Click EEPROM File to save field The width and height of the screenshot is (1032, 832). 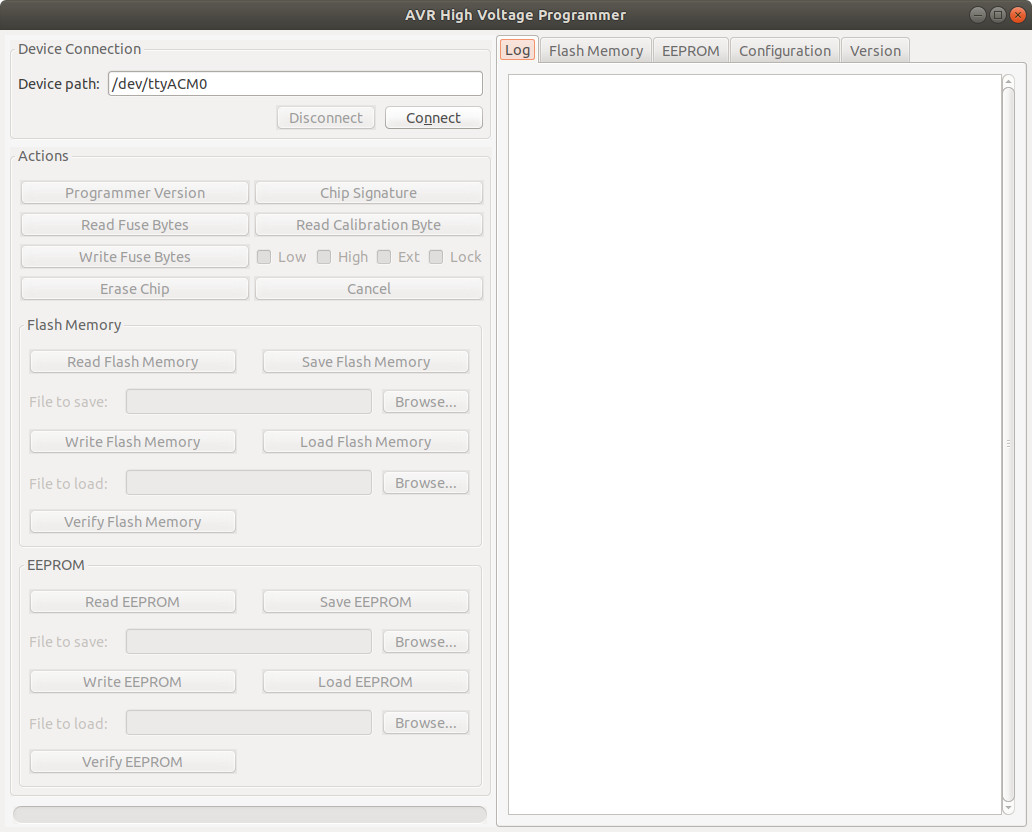pyautogui.click(x=249, y=642)
